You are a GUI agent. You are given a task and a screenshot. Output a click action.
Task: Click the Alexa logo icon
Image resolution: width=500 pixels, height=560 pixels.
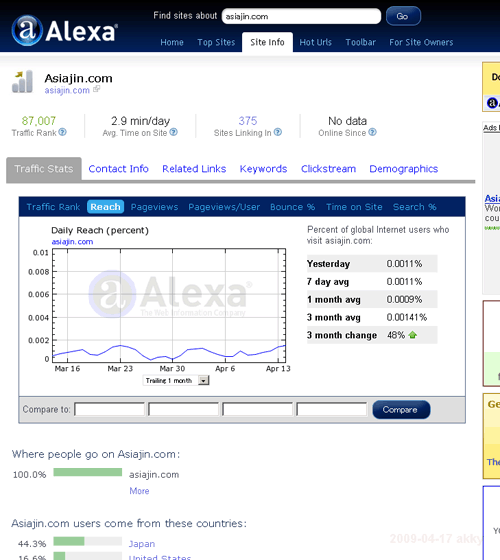[27, 30]
